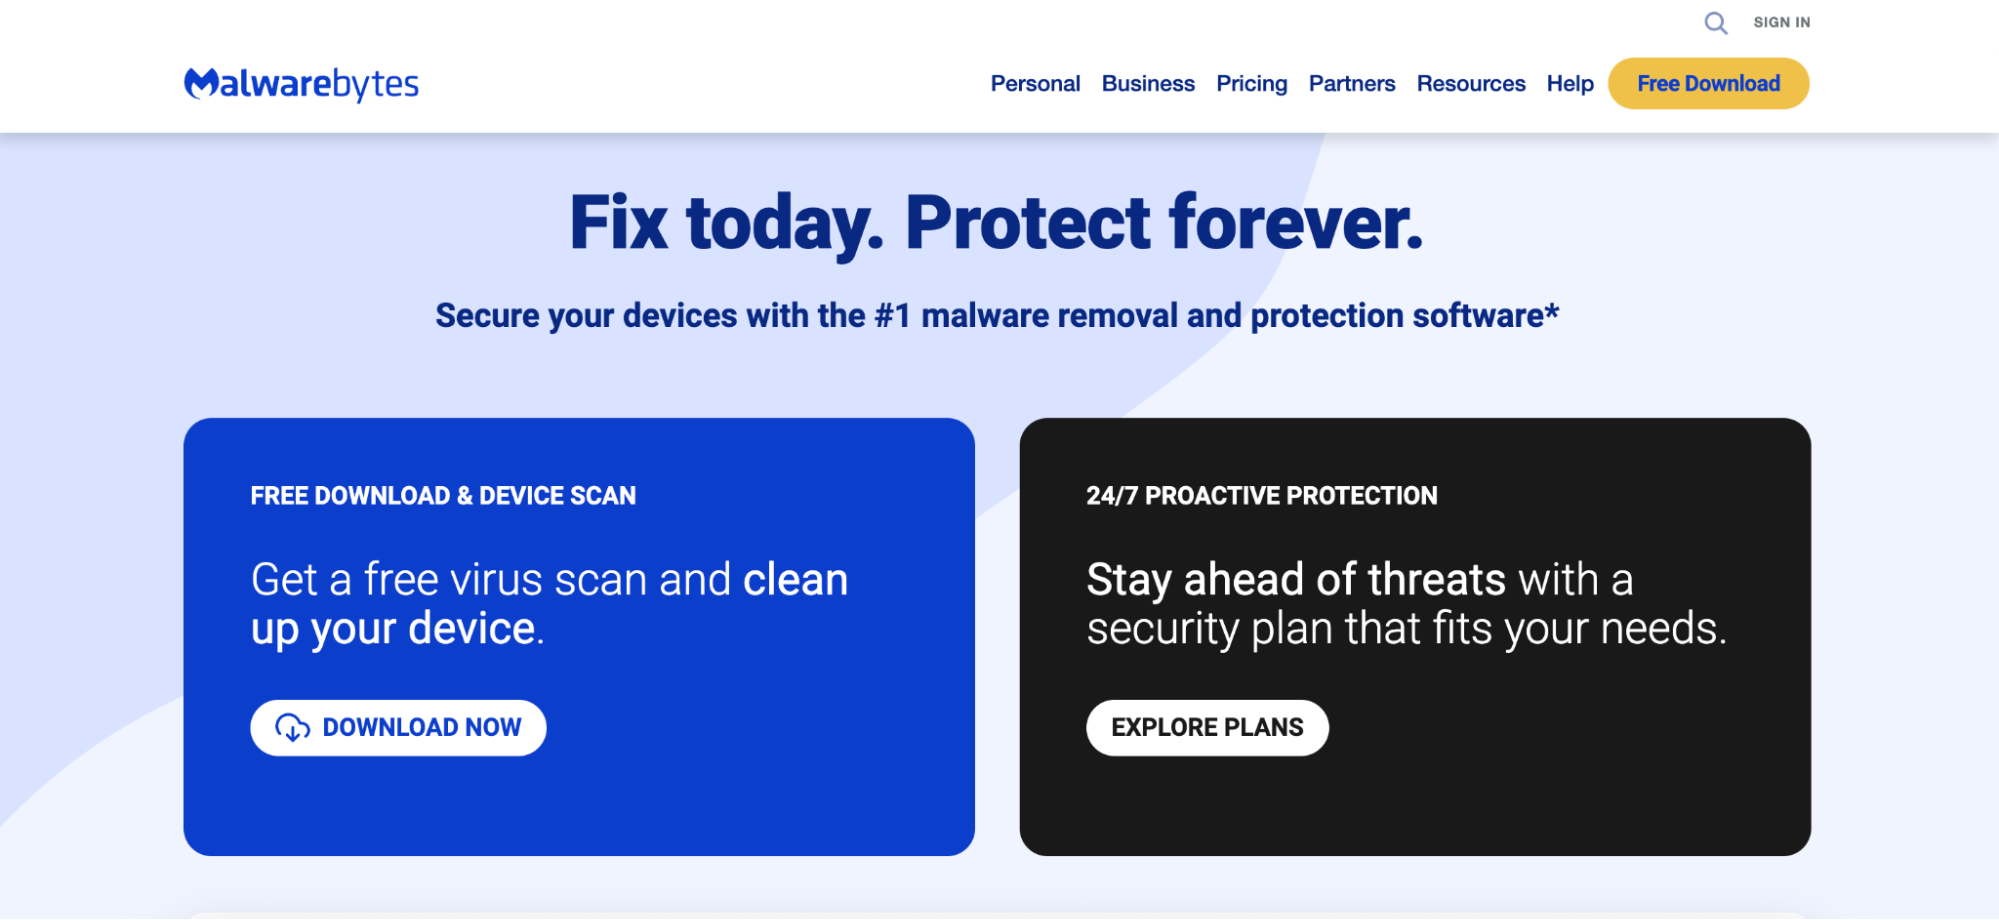Click the search magnifier icon
Image resolution: width=1999 pixels, height=920 pixels.
(x=1716, y=23)
